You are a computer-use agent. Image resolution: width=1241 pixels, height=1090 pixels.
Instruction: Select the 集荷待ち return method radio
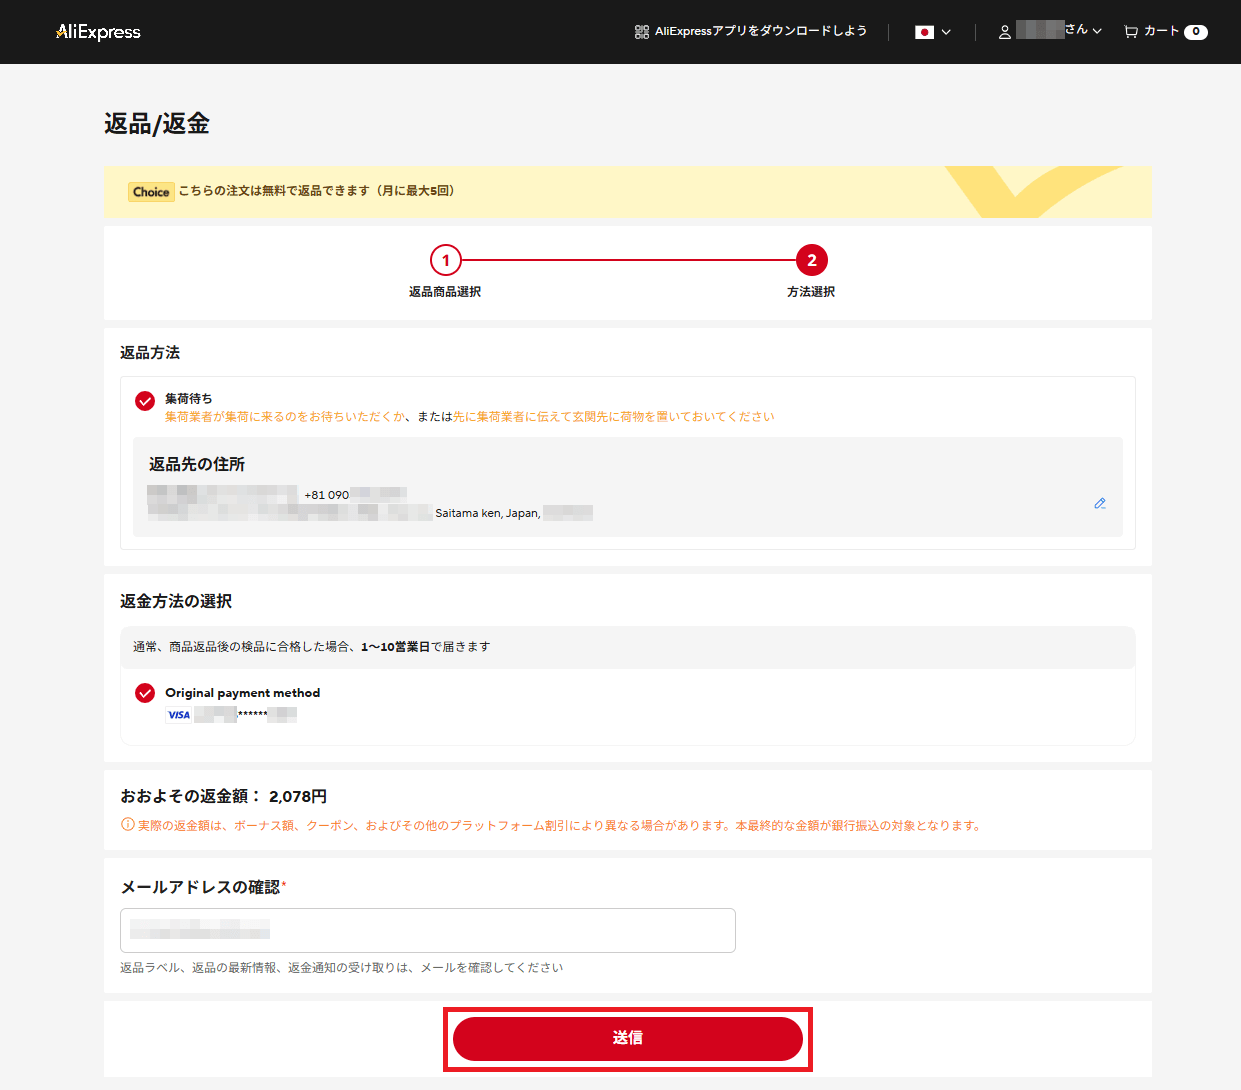point(145,401)
